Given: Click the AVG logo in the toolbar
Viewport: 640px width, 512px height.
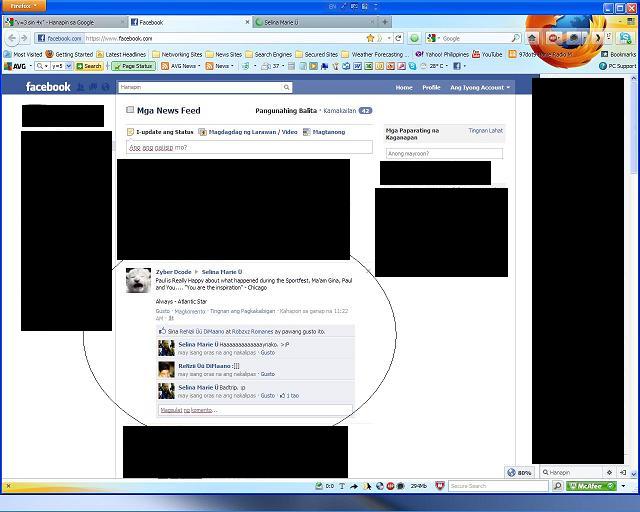Looking at the screenshot, I should click(15, 66).
